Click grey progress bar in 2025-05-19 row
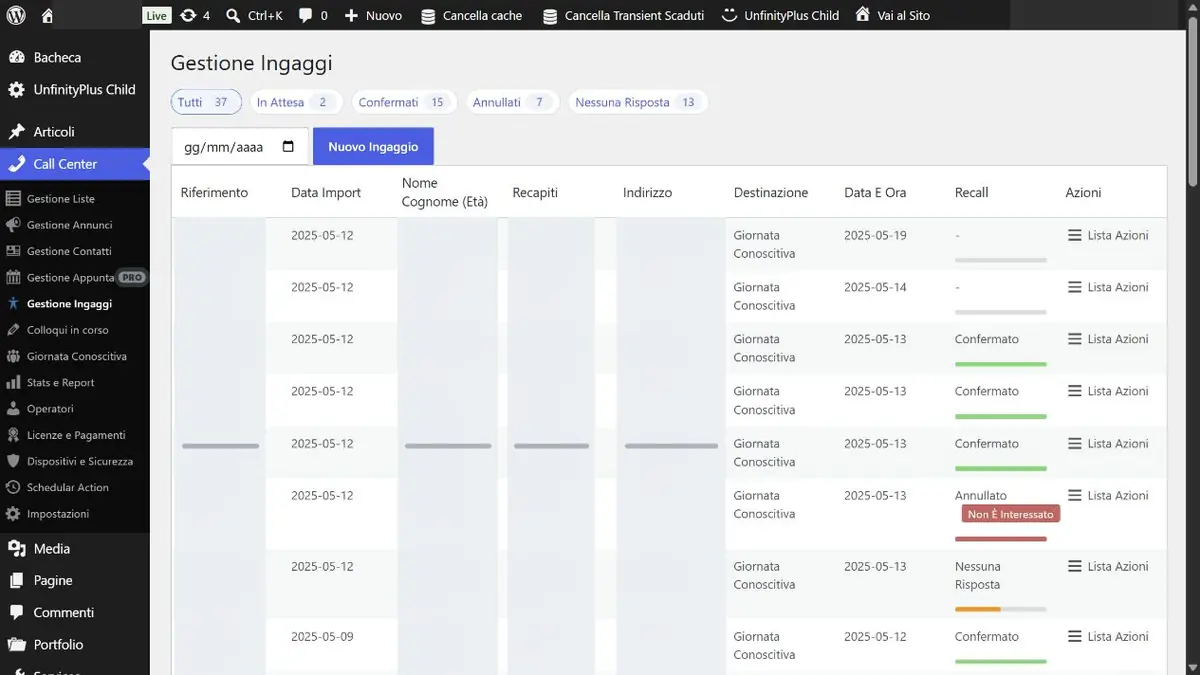Viewport: 1200px width, 675px height. click(1001, 260)
